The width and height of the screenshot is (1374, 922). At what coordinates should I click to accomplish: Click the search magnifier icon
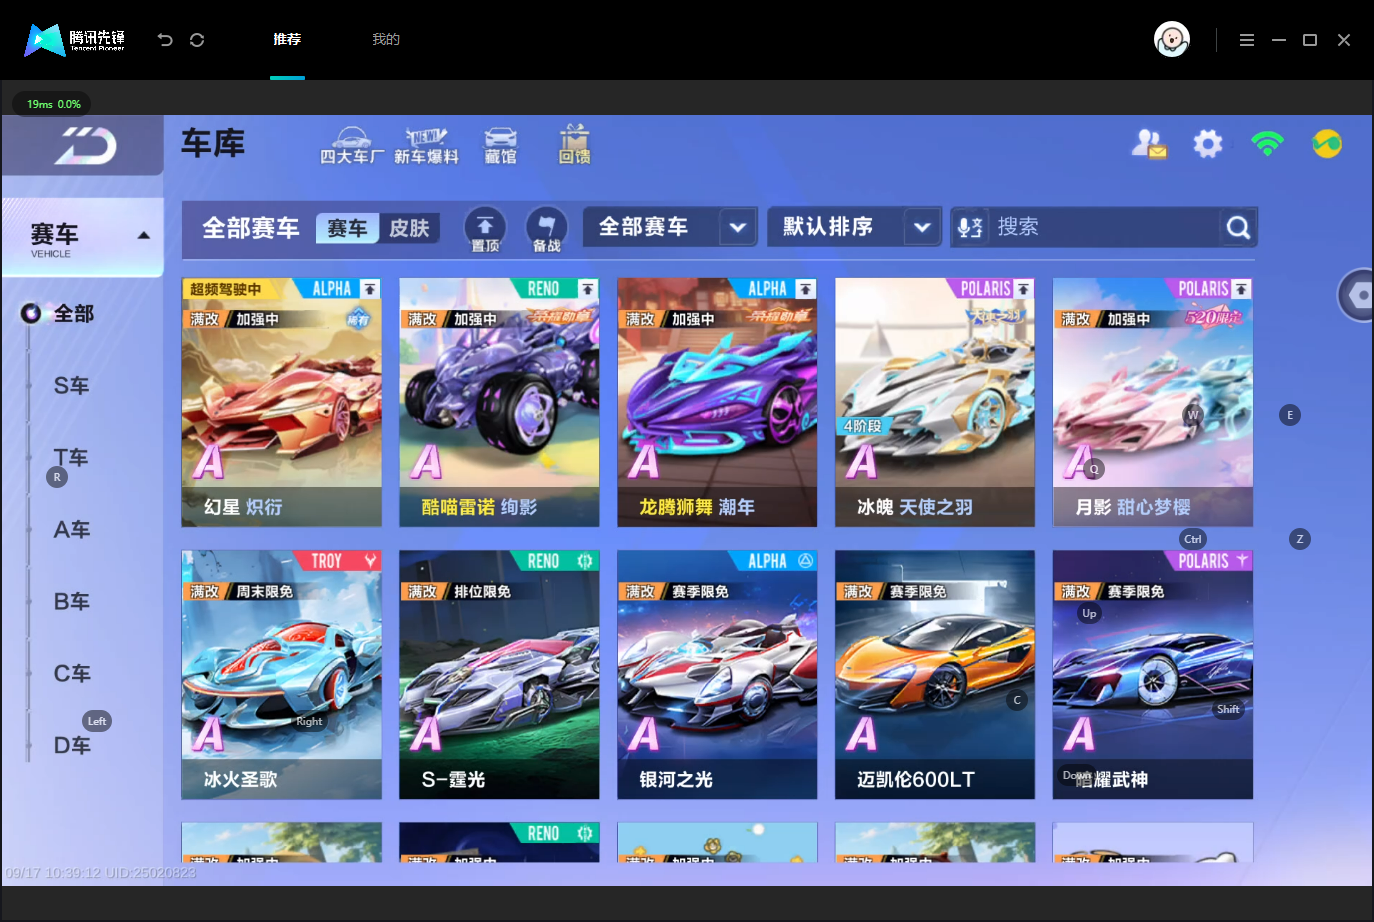point(1238,228)
